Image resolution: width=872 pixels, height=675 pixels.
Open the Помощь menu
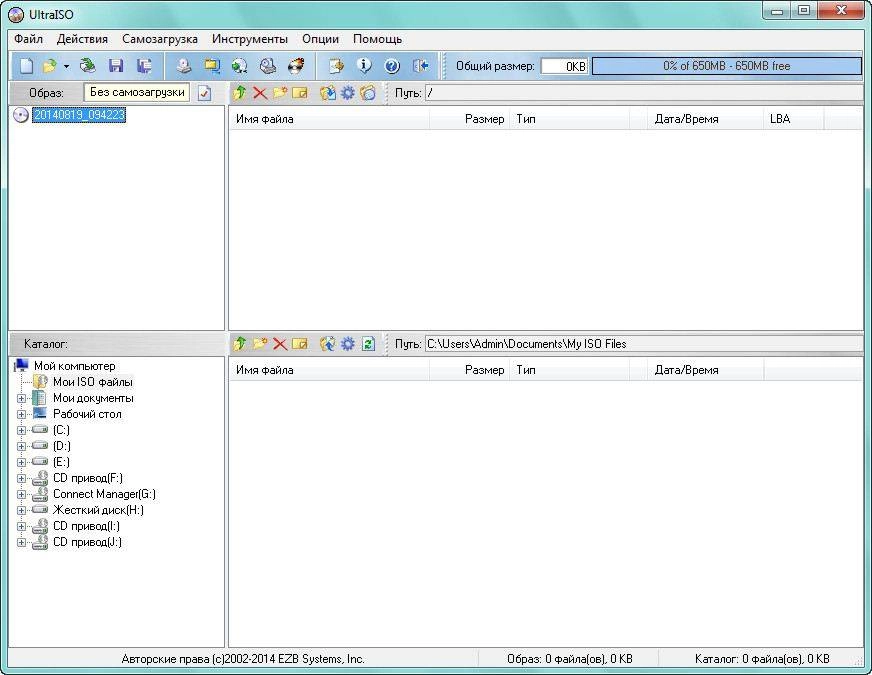point(377,39)
